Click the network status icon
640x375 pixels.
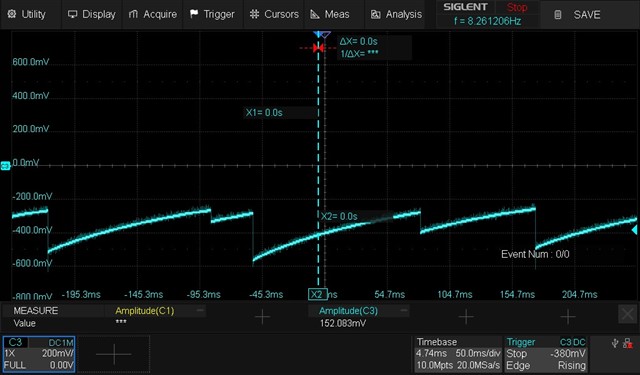tap(628, 344)
